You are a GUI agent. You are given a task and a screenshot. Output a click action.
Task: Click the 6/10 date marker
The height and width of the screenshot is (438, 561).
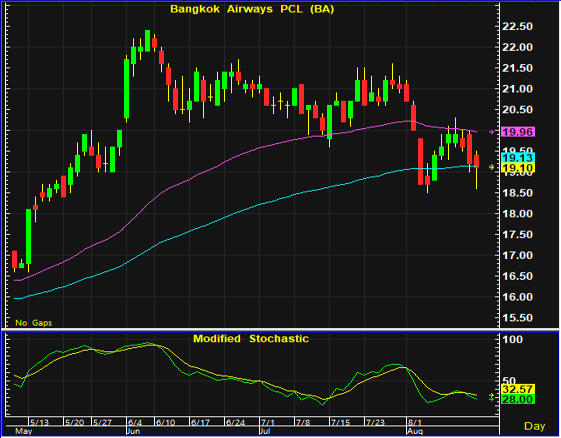pyautogui.click(x=165, y=422)
